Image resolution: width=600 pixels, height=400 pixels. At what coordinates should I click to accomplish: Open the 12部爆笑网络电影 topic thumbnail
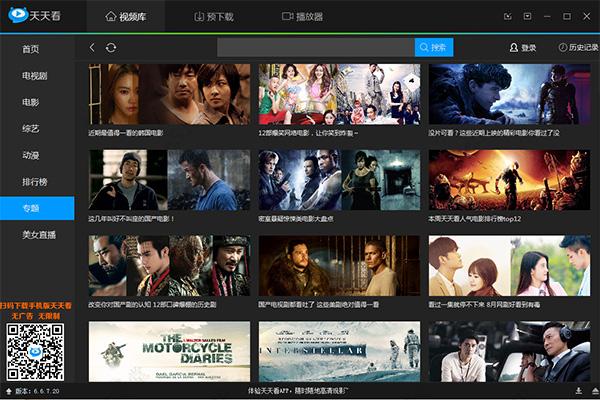tap(339, 94)
